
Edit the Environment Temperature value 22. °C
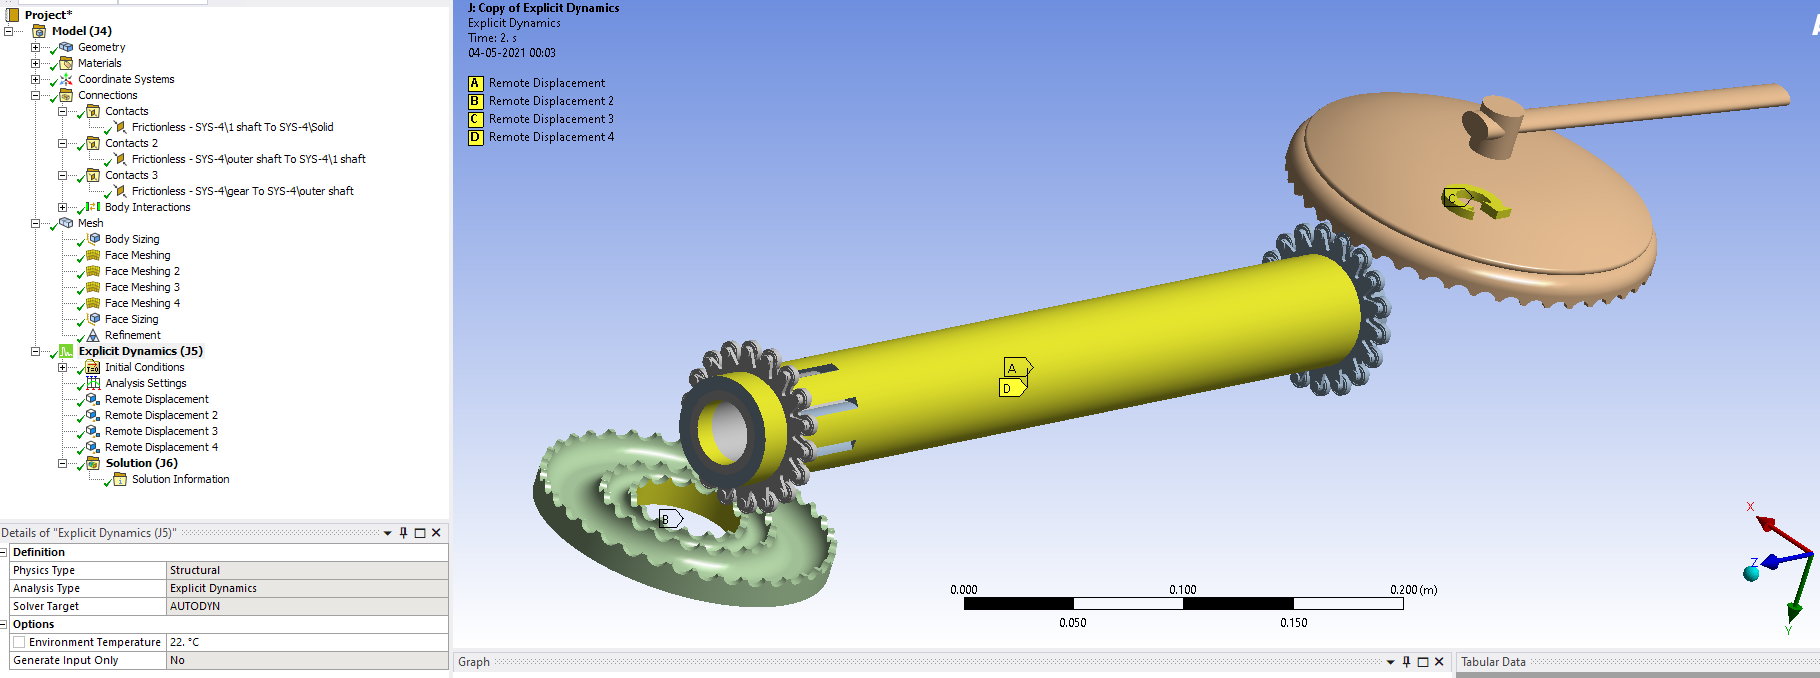pyautogui.click(x=307, y=642)
